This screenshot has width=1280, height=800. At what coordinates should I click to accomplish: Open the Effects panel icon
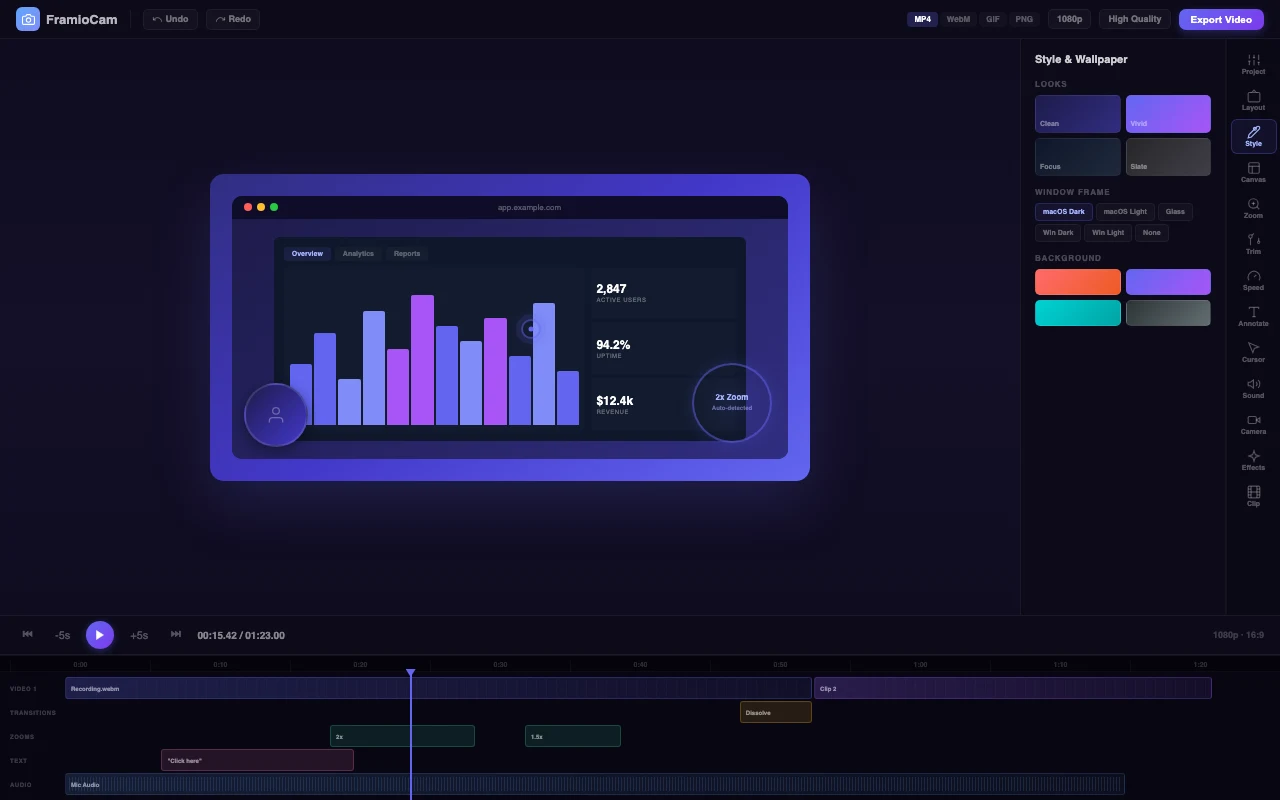[x=1253, y=461]
